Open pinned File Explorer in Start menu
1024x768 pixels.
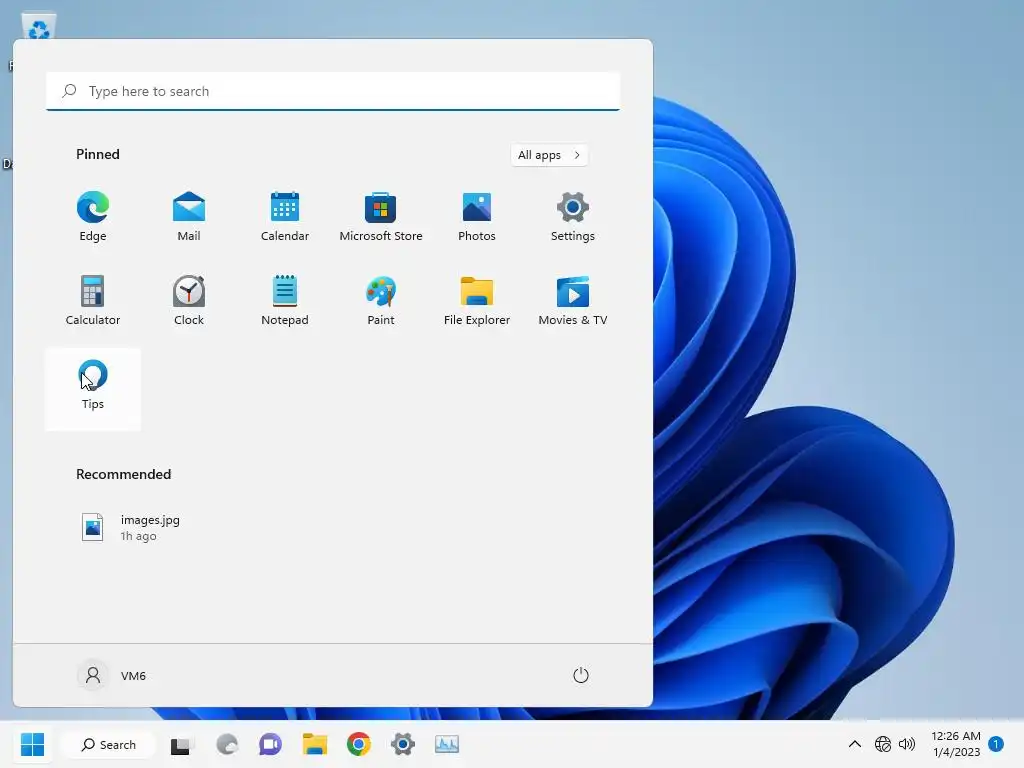tap(477, 300)
